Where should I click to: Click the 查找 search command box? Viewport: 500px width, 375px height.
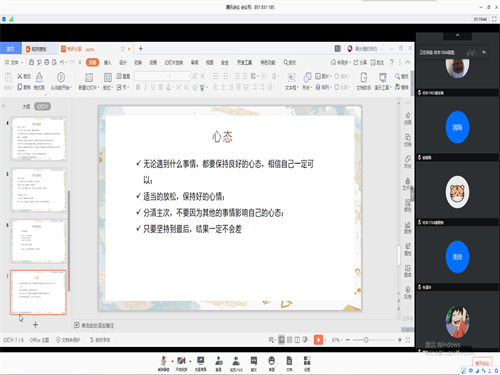coord(290,62)
